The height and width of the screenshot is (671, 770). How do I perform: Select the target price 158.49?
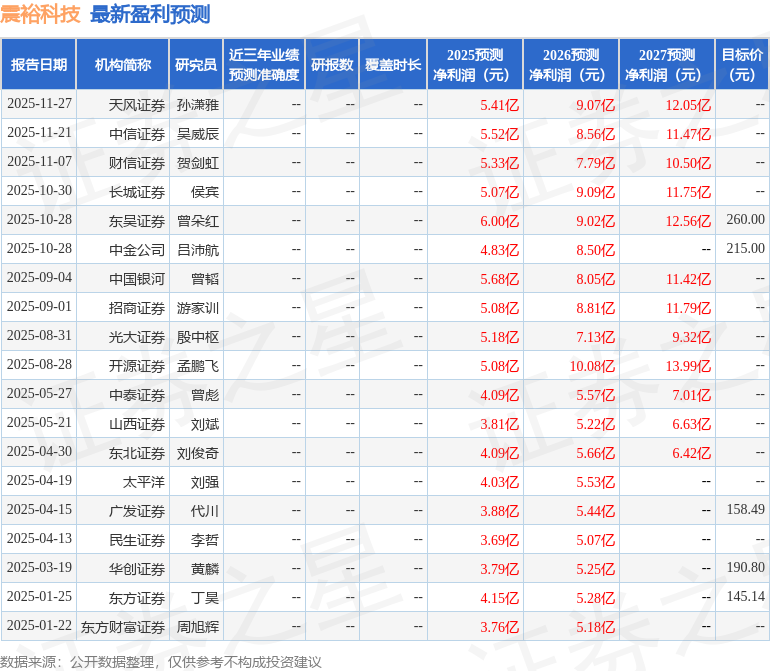pyautogui.click(x=745, y=509)
